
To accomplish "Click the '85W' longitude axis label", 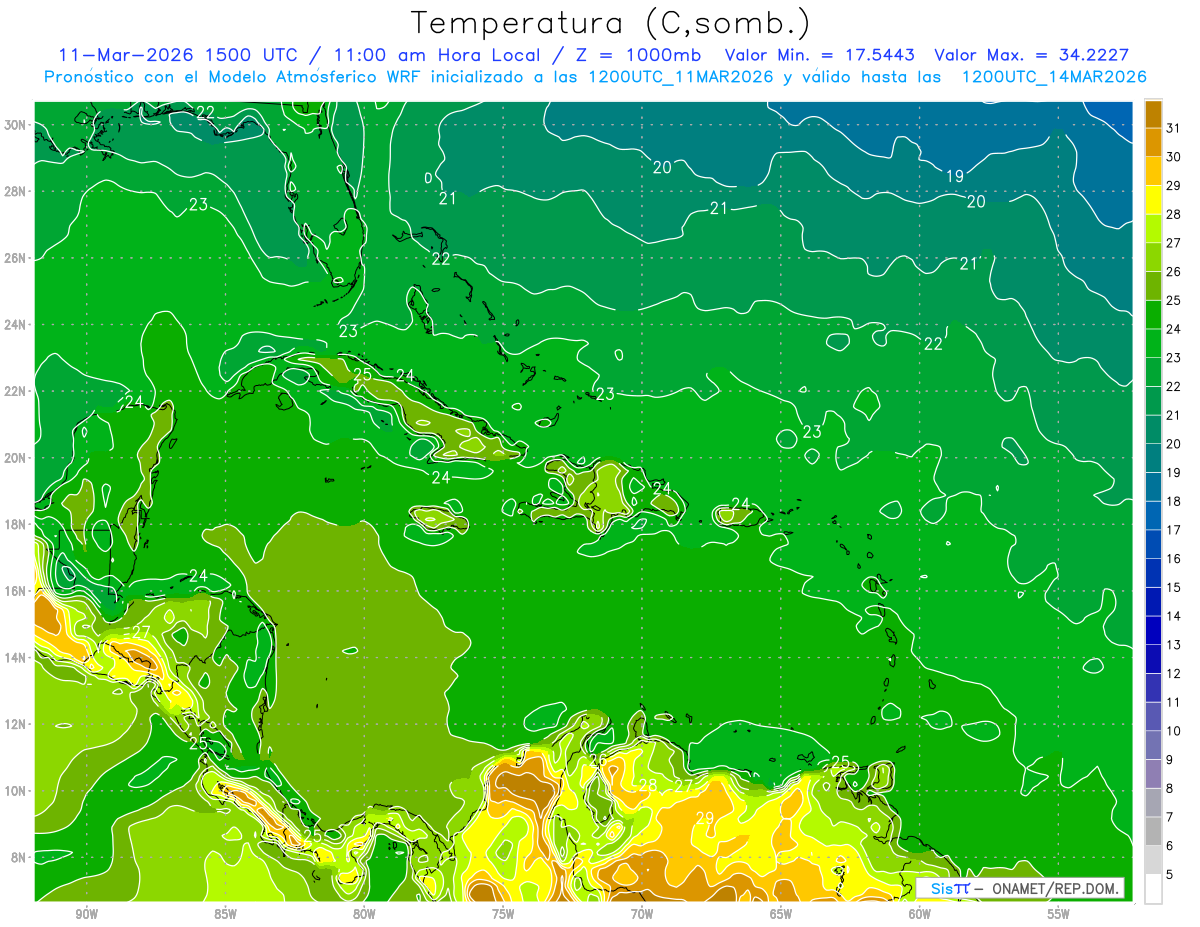I will click(225, 914).
